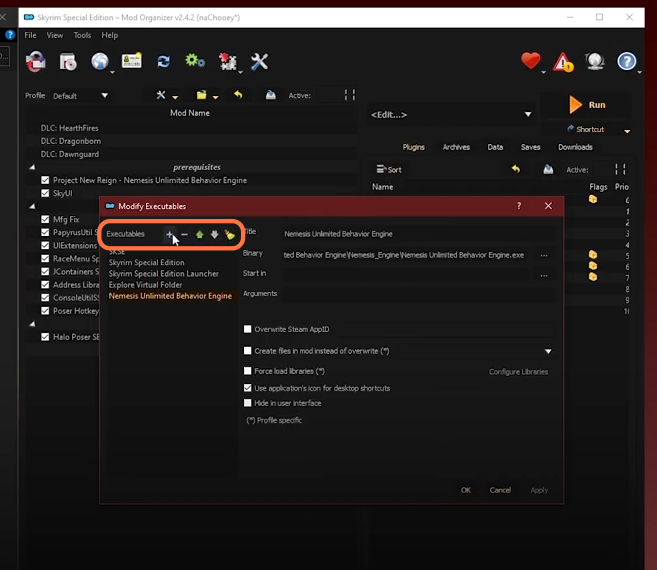Select Skyrim Special Edition Launcher executable
The height and width of the screenshot is (570, 657).
163,274
